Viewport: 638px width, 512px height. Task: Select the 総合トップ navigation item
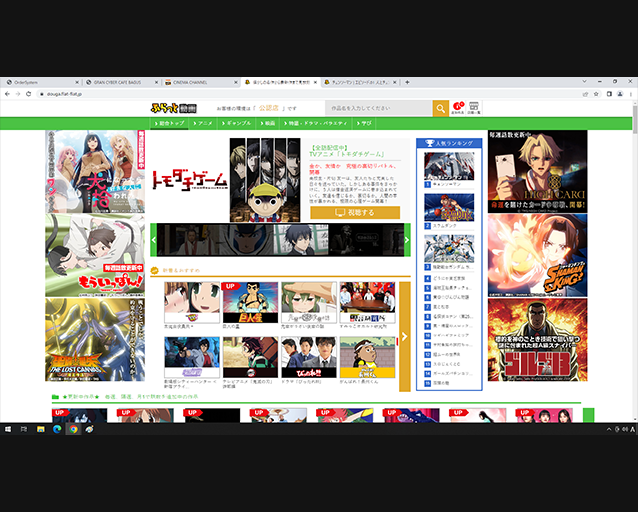tap(170, 123)
